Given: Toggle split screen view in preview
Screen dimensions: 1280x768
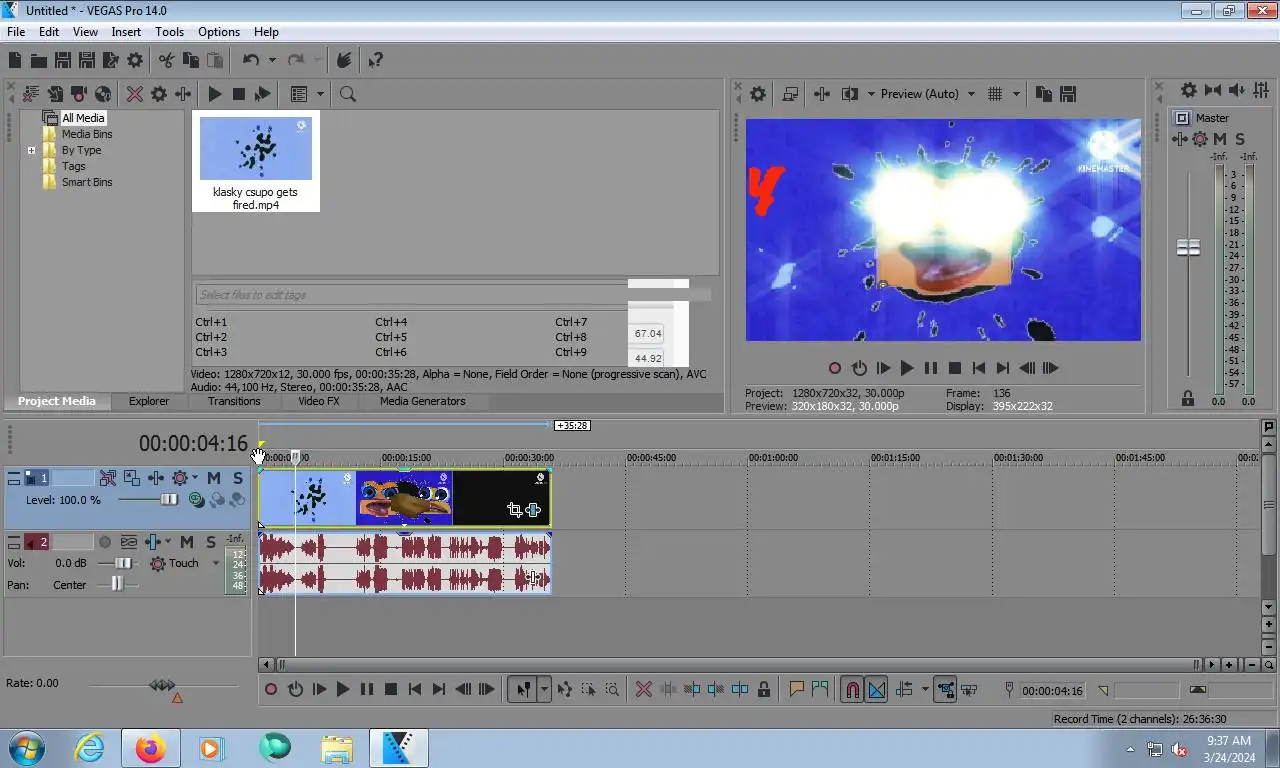Looking at the screenshot, I should (x=850, y=94).
